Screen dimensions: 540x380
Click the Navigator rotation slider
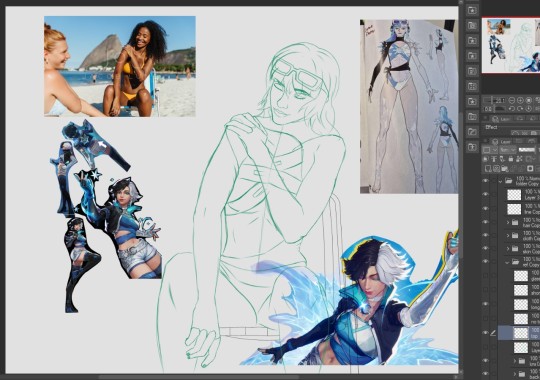pyautogui.click(x=494, y=109)
